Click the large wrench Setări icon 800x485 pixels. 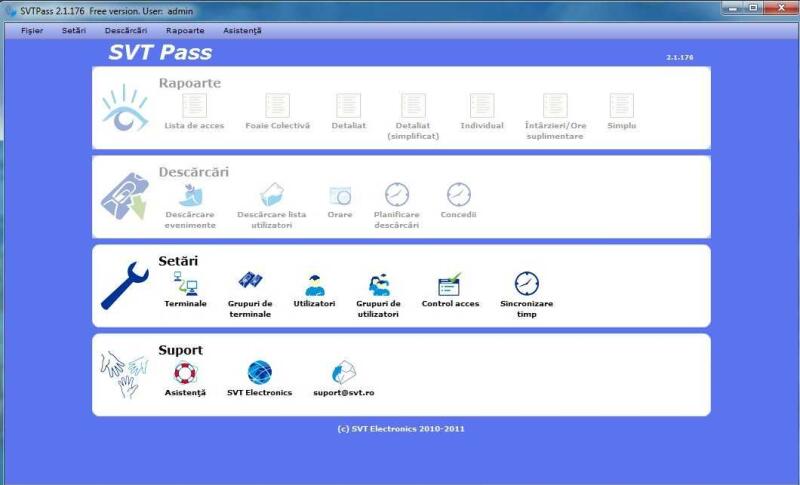124,286
